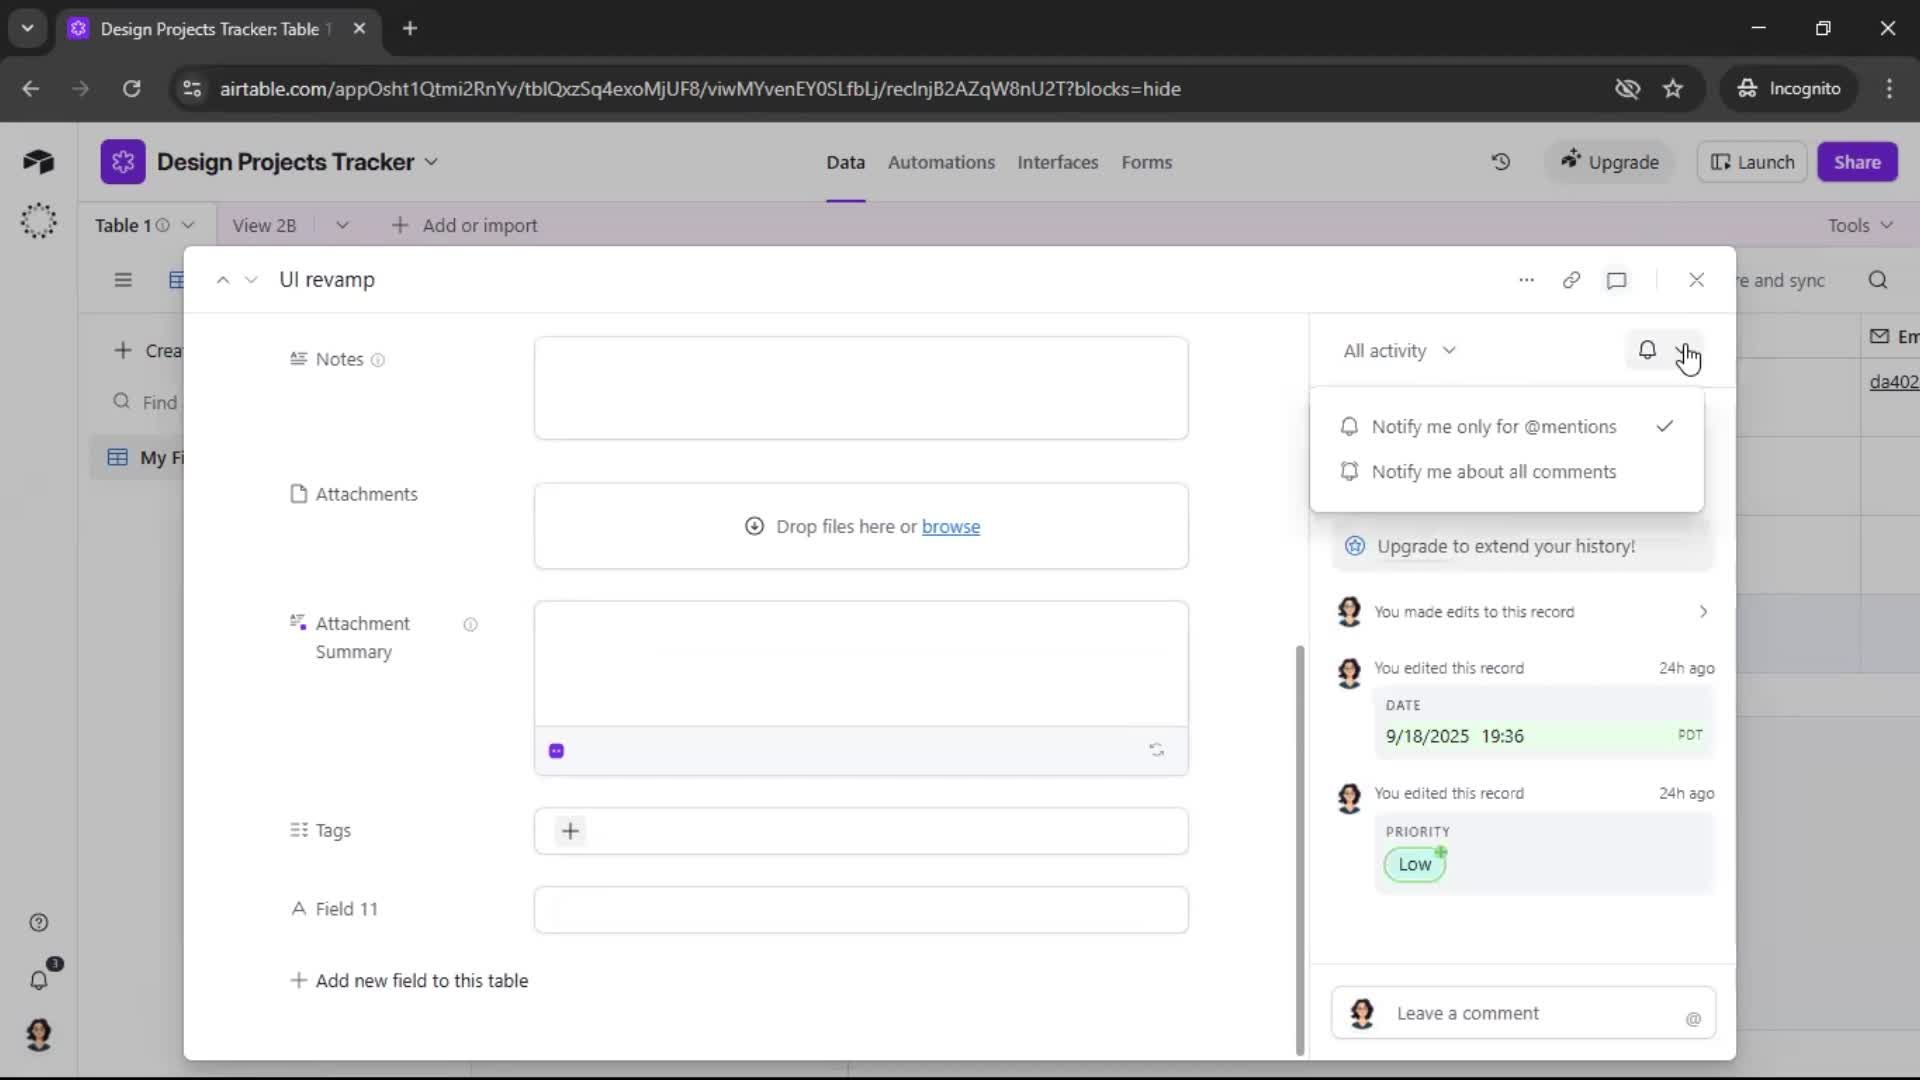Viewport: 1920px width, 1080px height.
Task: Click the Leave a comment box
Action: coord(1523,1013)
